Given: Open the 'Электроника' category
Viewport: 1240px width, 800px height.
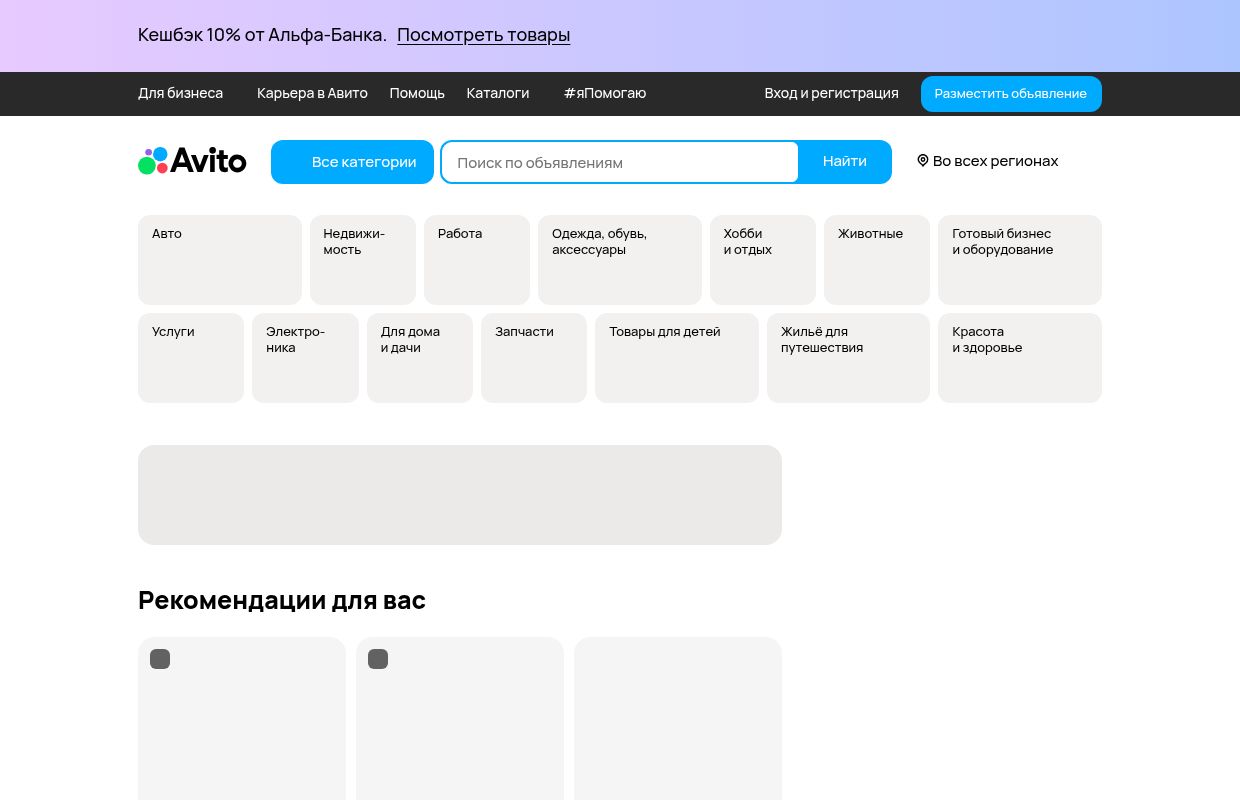Looking at the screenshot, I should click(305, 357).
